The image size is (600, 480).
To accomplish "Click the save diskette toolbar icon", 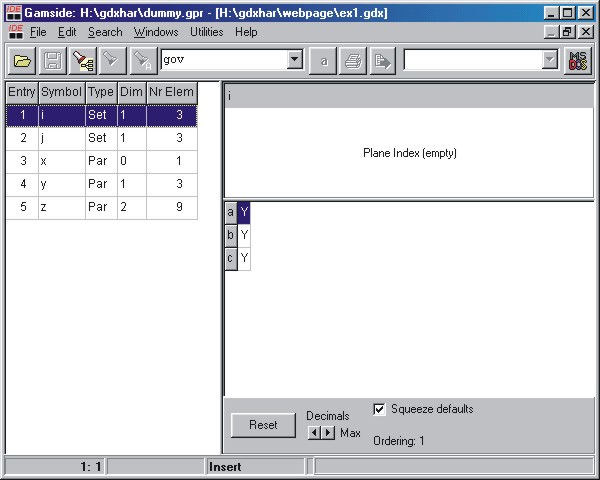I will [x=52, y=62].
